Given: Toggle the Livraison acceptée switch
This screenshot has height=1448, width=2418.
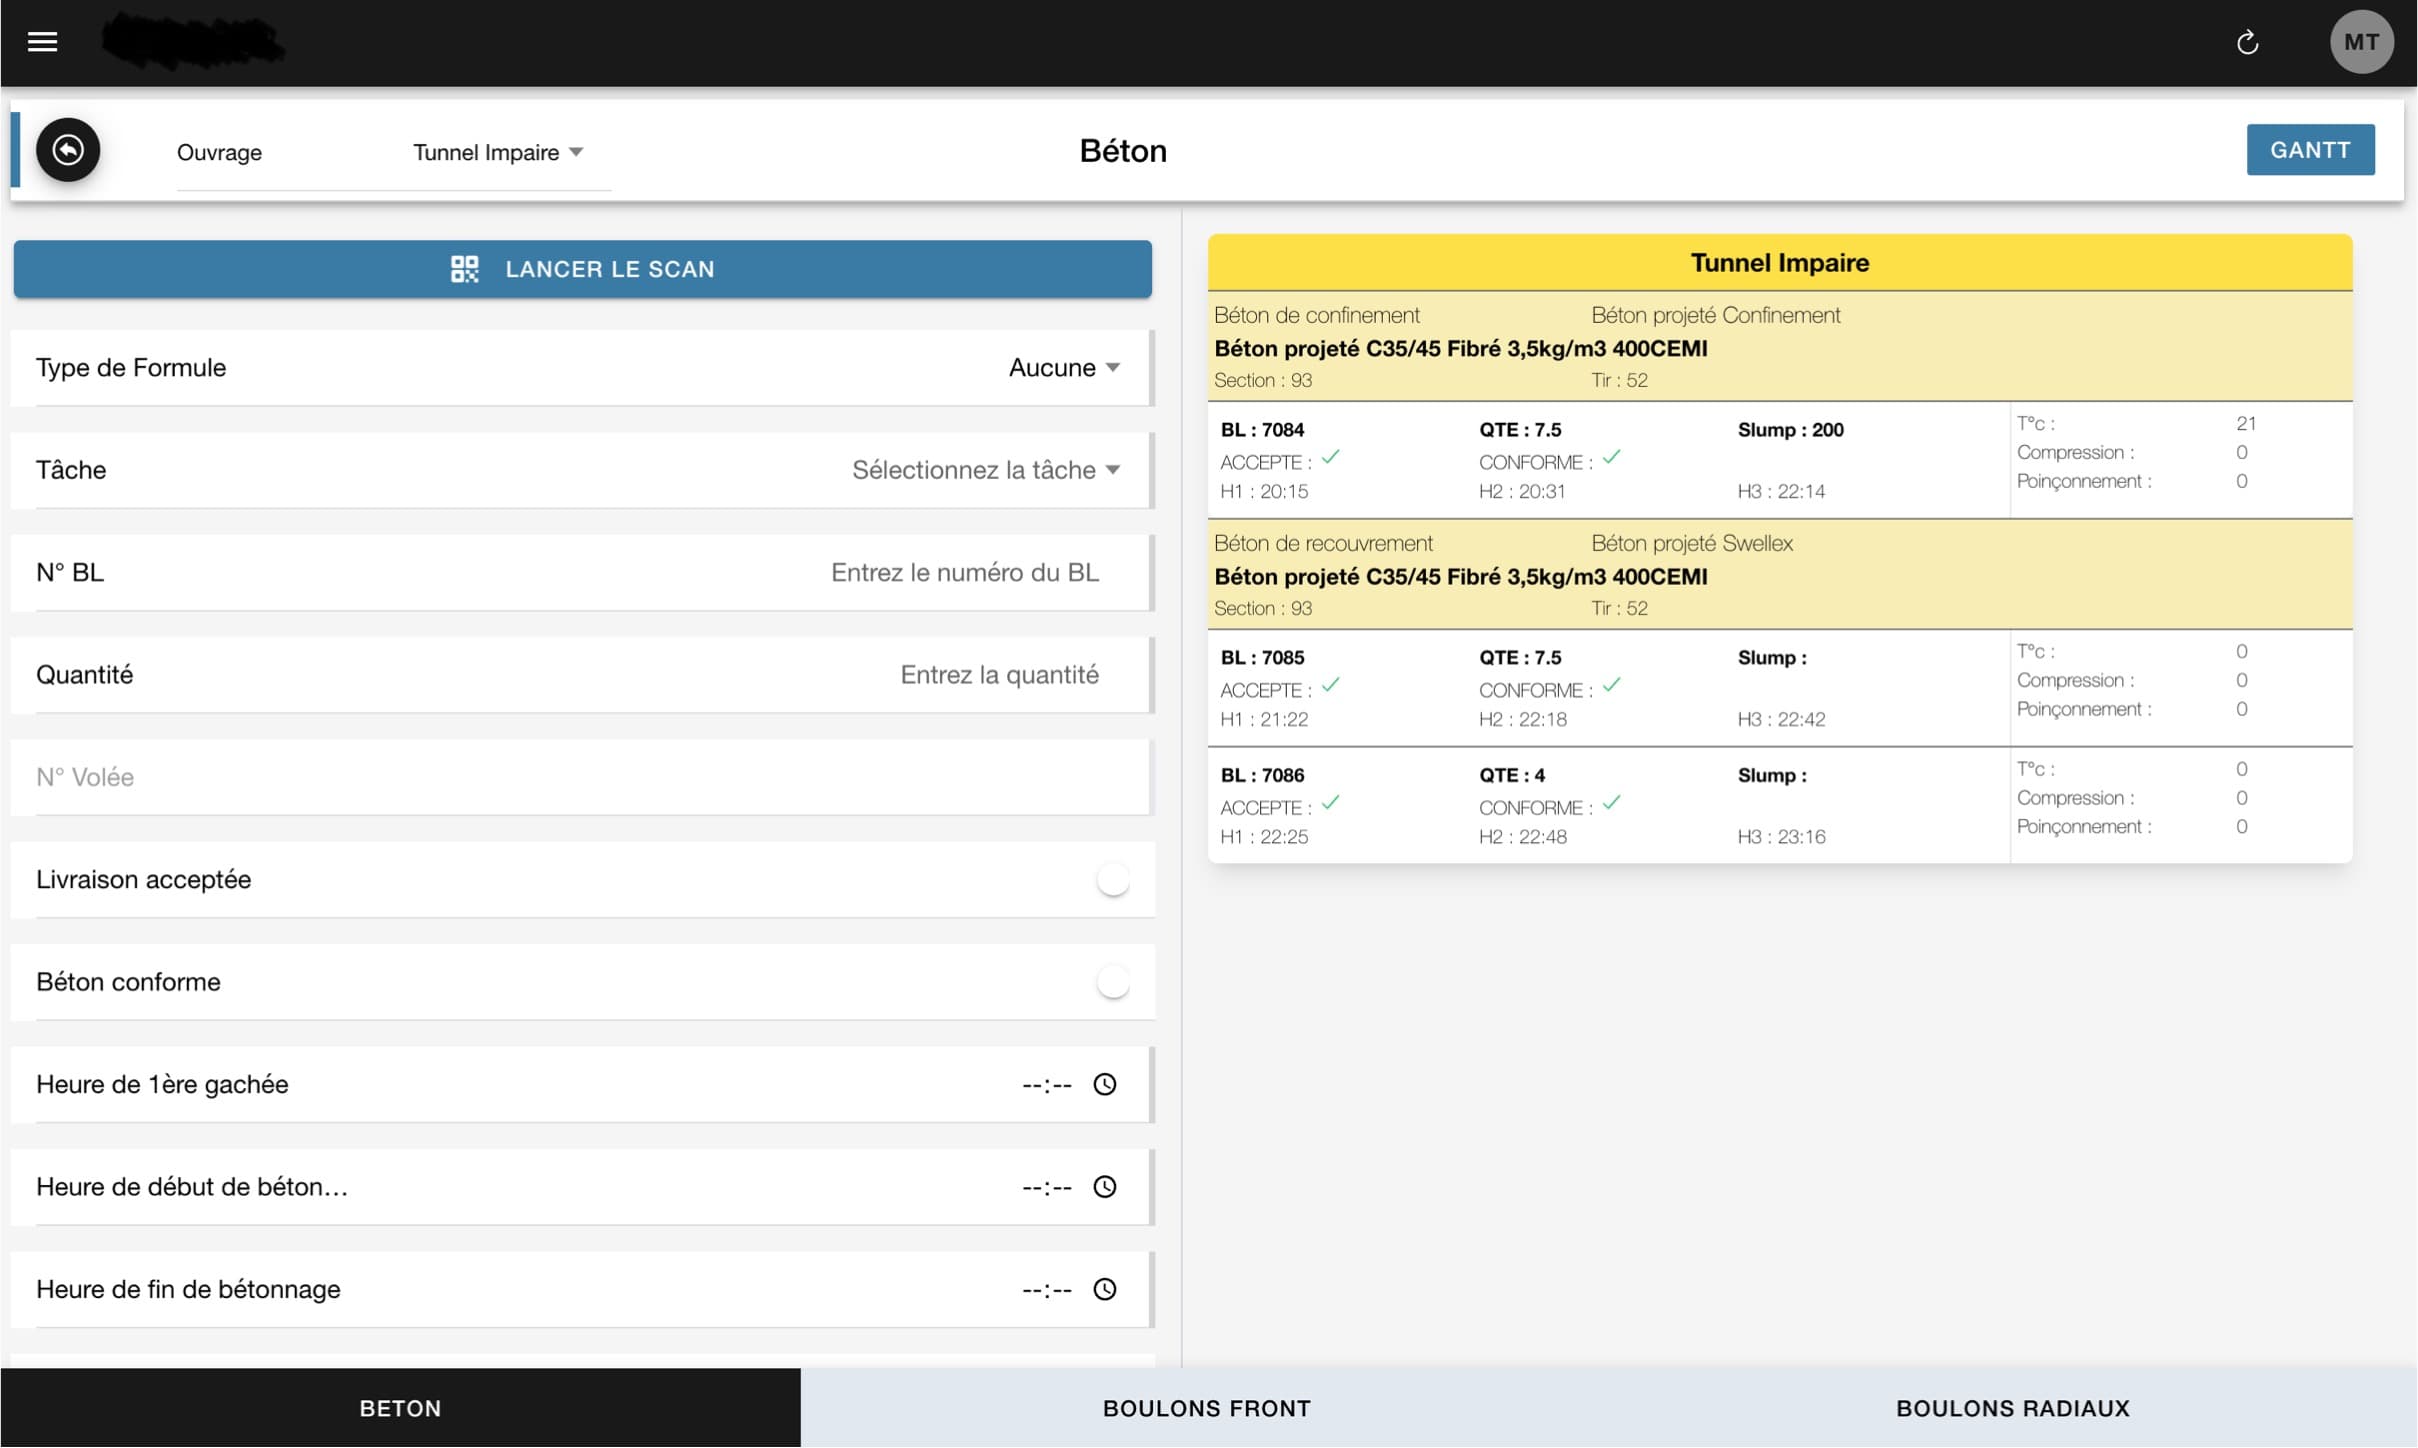Looking at the screenshot, I should [x=1112, y=880].
